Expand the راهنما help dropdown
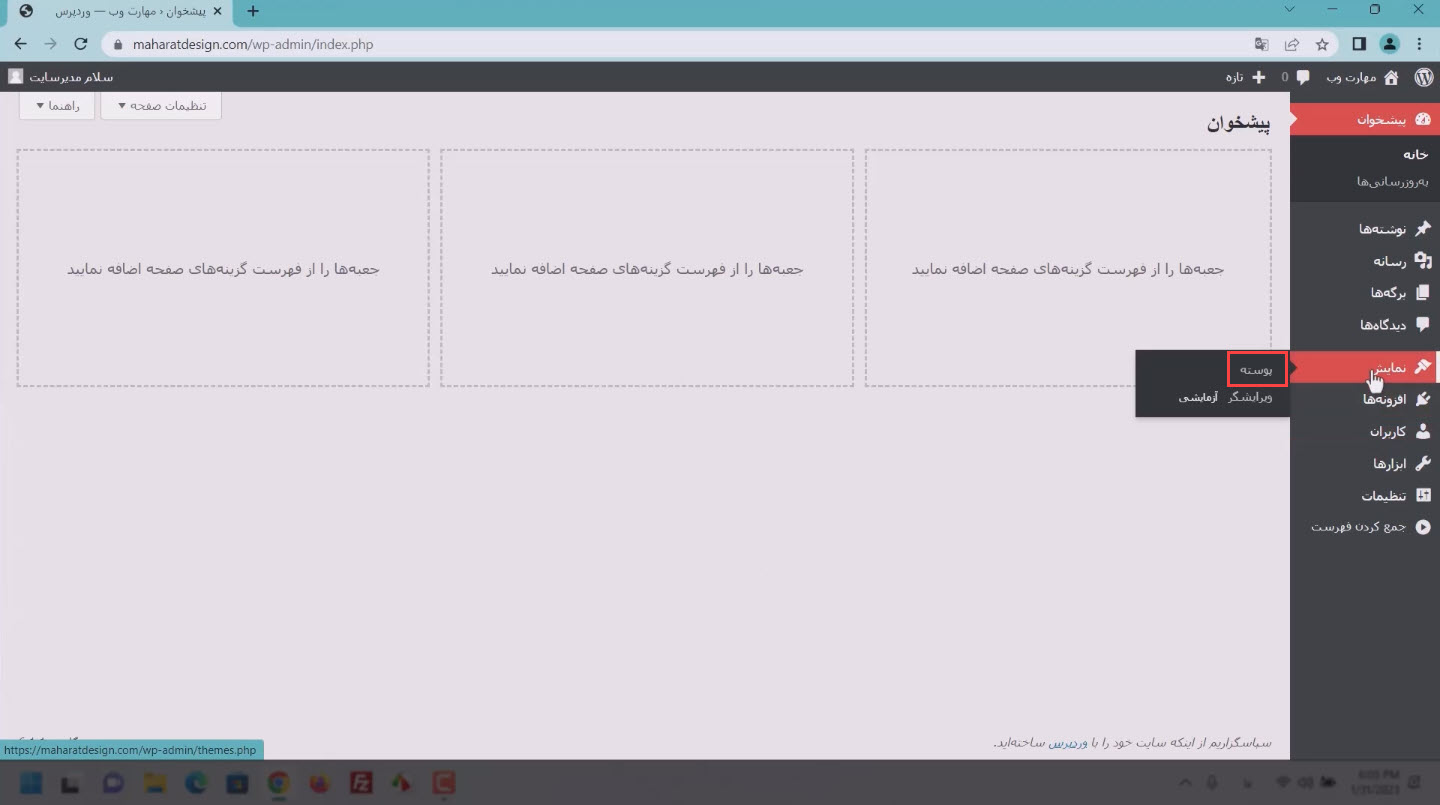Viewport: 1440px width, 805px height. (x=57, y=106)
